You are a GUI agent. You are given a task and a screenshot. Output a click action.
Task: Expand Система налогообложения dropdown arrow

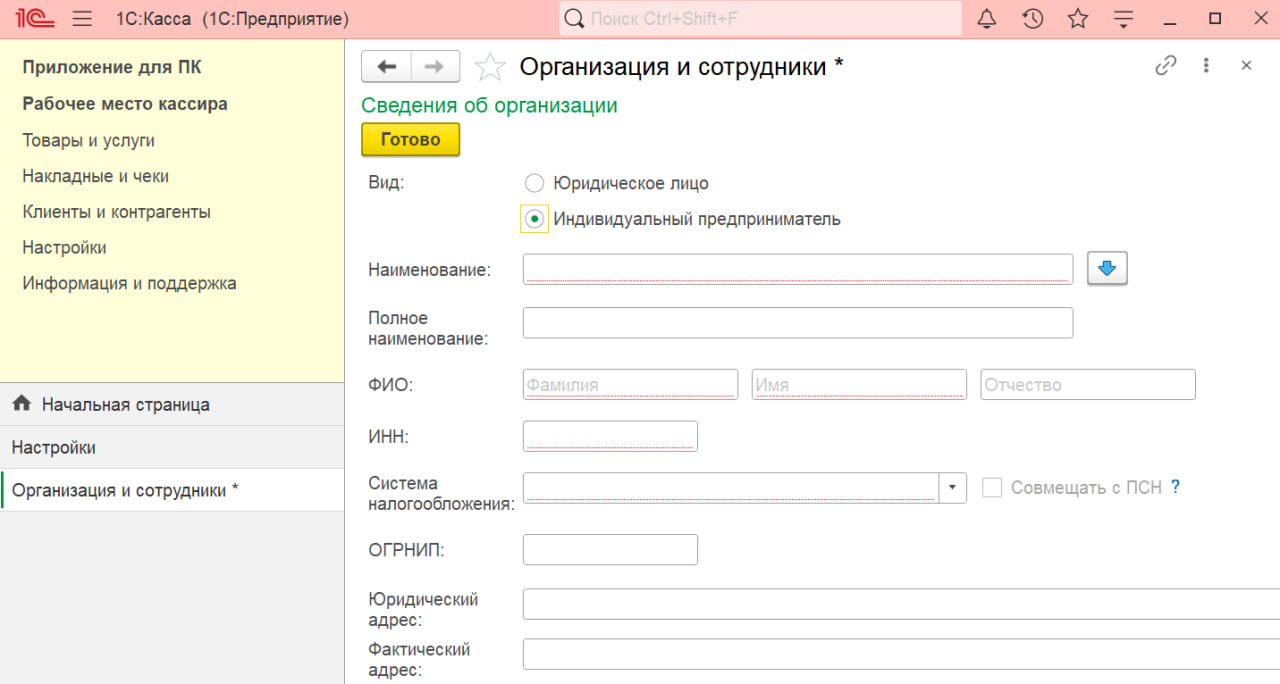(x=952, y=487)
